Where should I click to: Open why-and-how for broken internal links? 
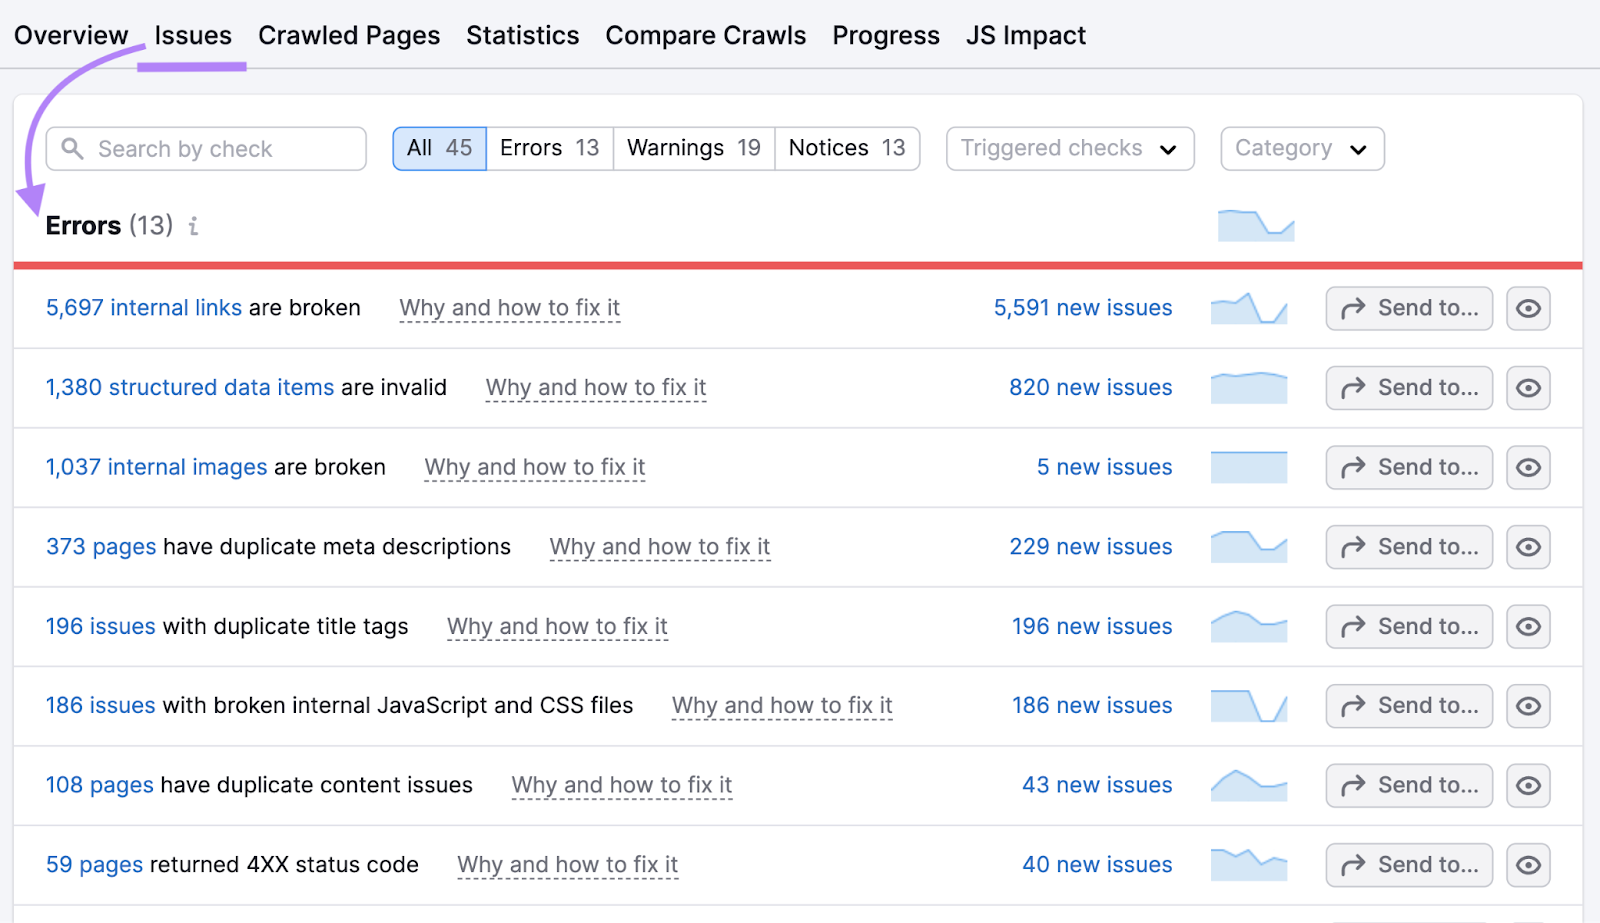(510, 308)
